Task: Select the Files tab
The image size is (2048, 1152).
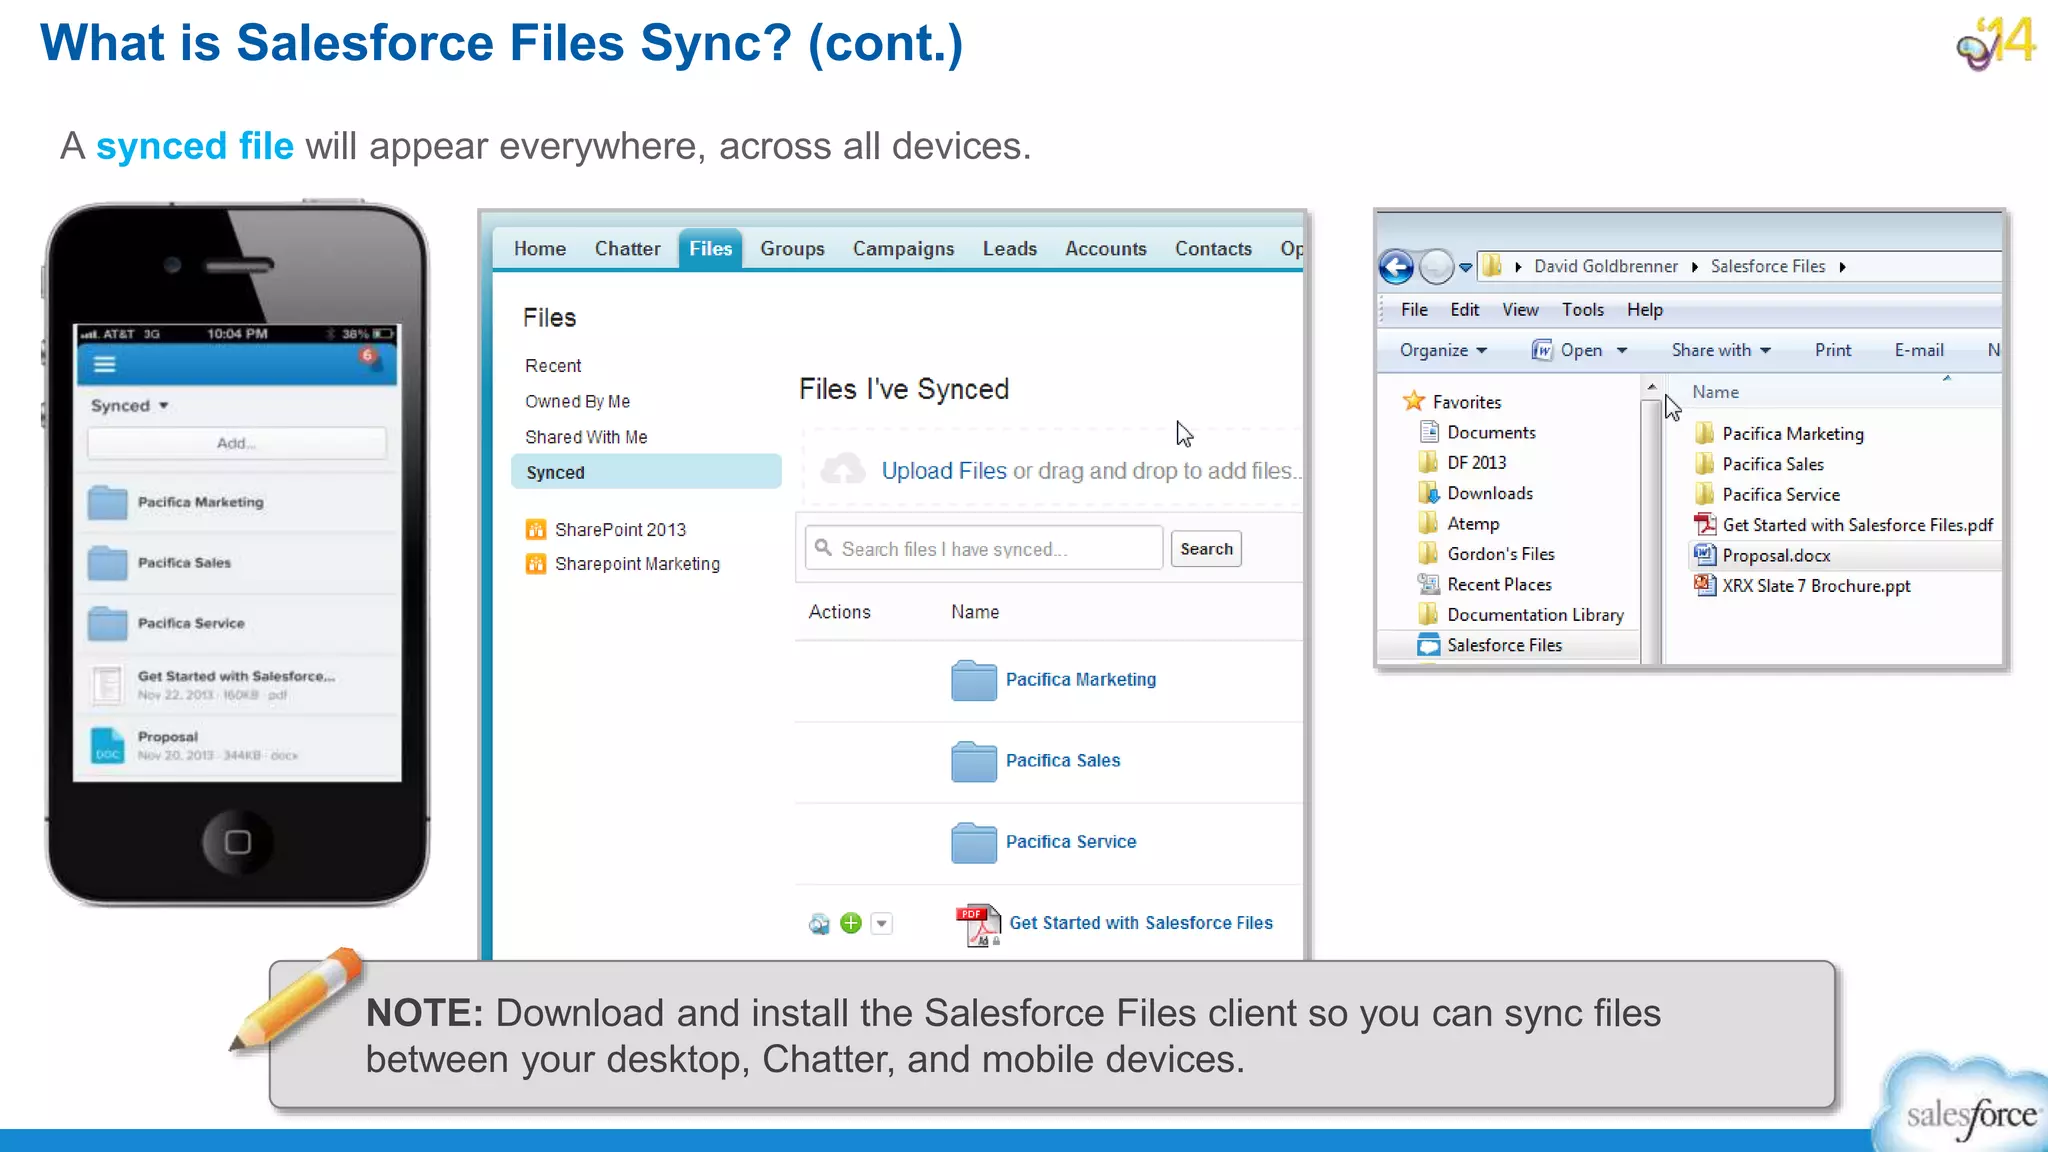Action: (710, 249)
